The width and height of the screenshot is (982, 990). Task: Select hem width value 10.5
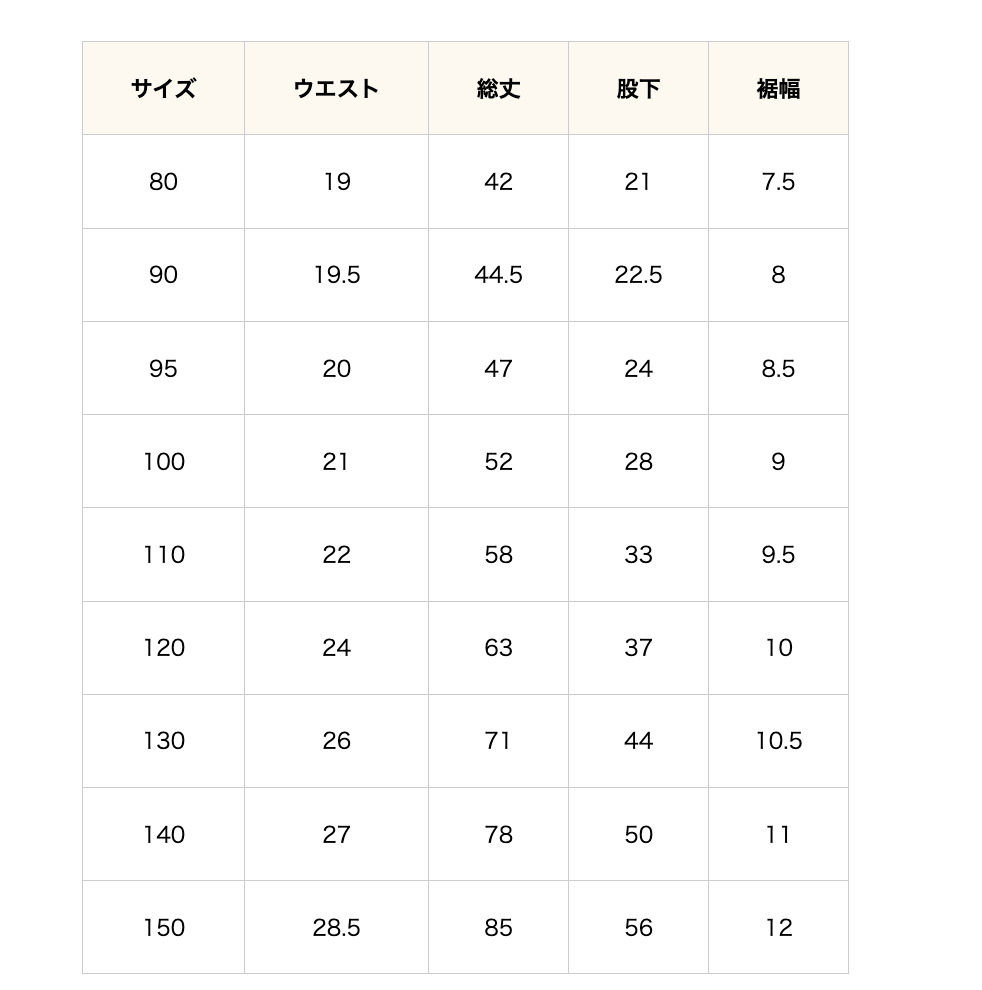[778, 741]
